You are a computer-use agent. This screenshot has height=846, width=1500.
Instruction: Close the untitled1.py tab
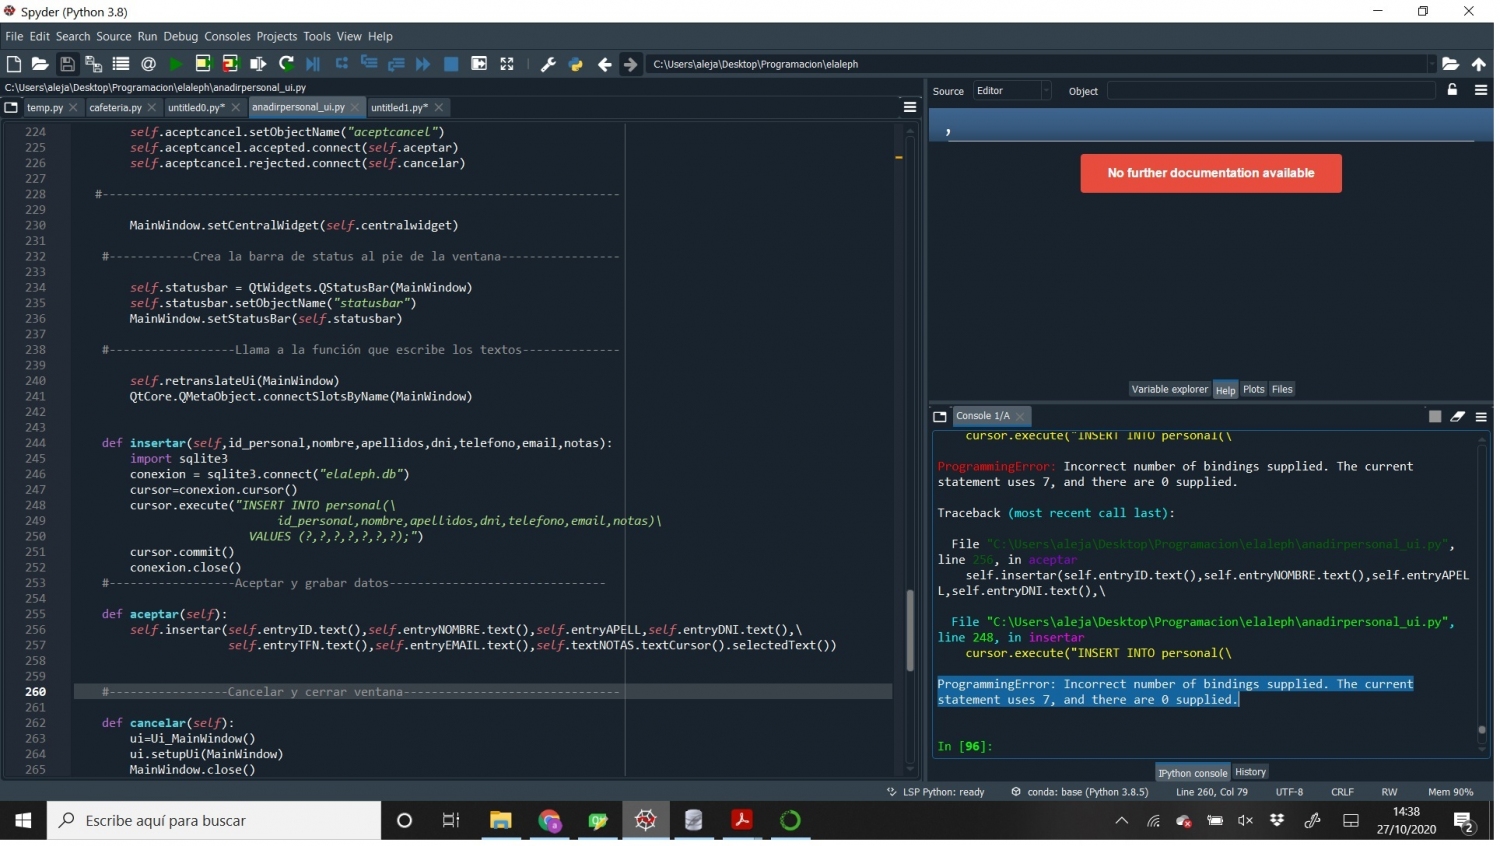439,107
